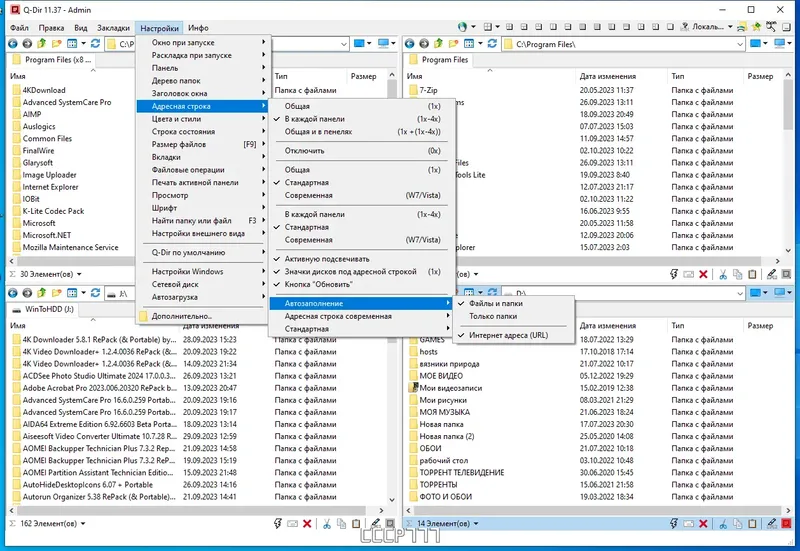The height and width of the screenshot is (551, 800).
Task: Open D:\ address bar dropdown arrow
Action: pos(740,293)
